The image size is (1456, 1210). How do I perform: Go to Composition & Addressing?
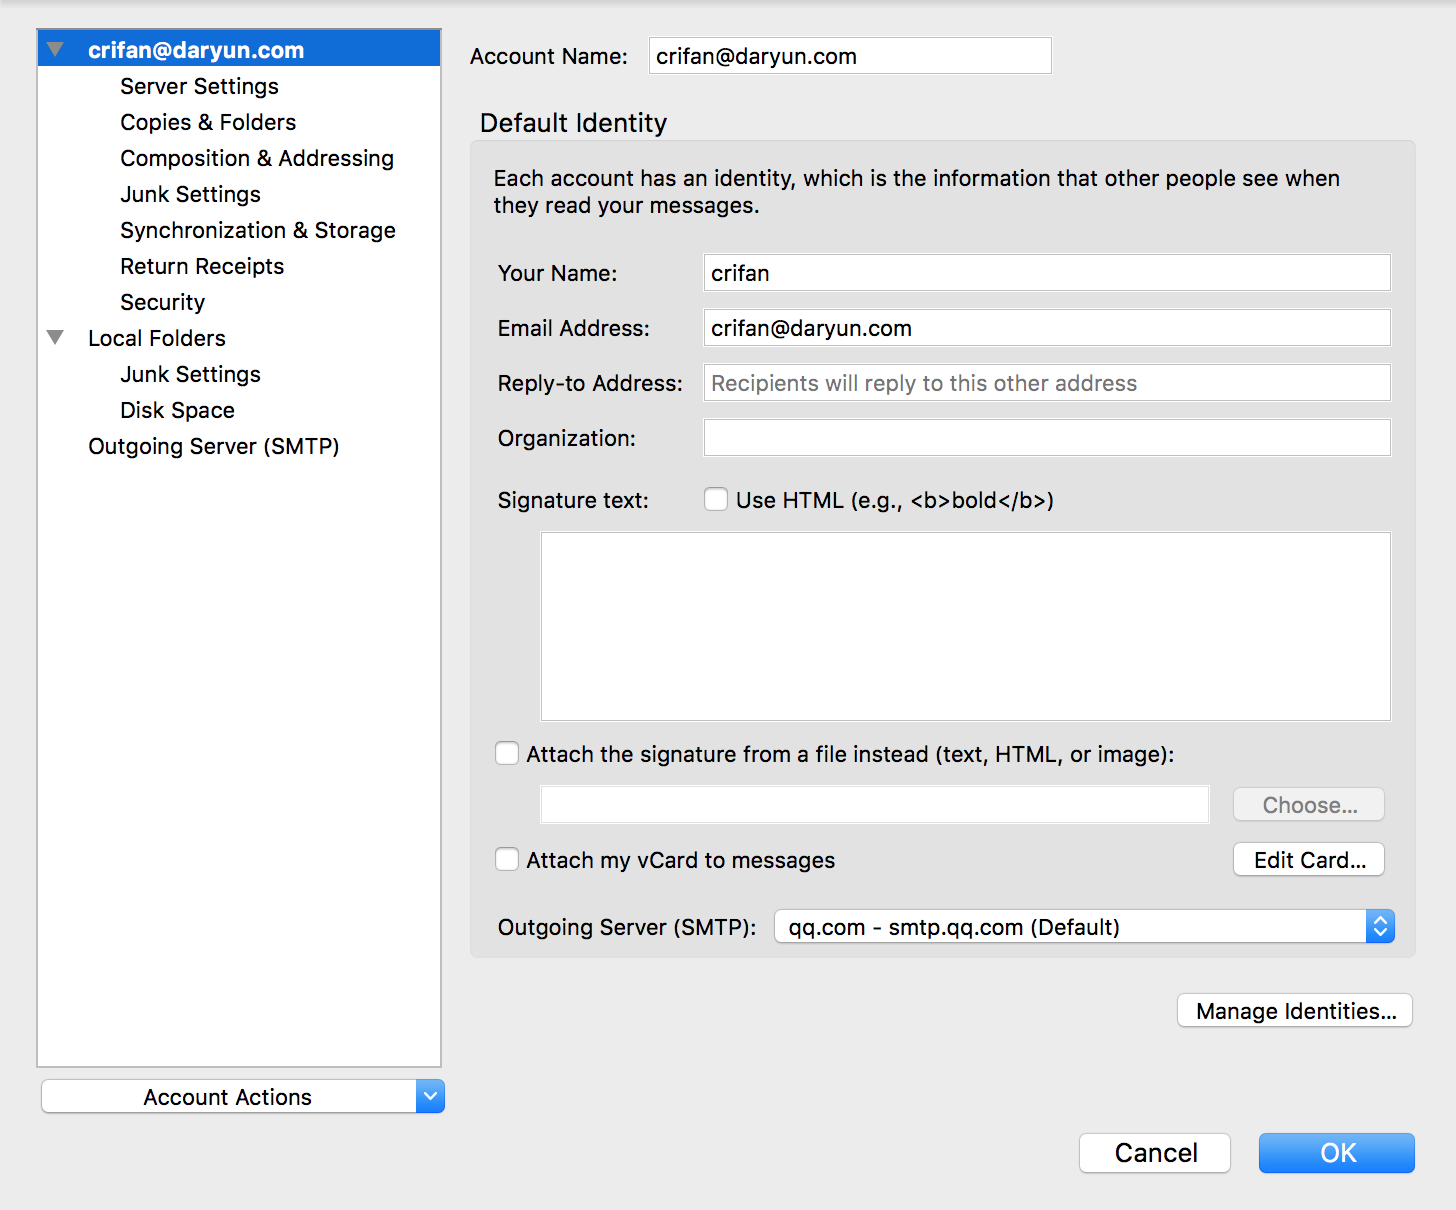(x=257, y=158)
